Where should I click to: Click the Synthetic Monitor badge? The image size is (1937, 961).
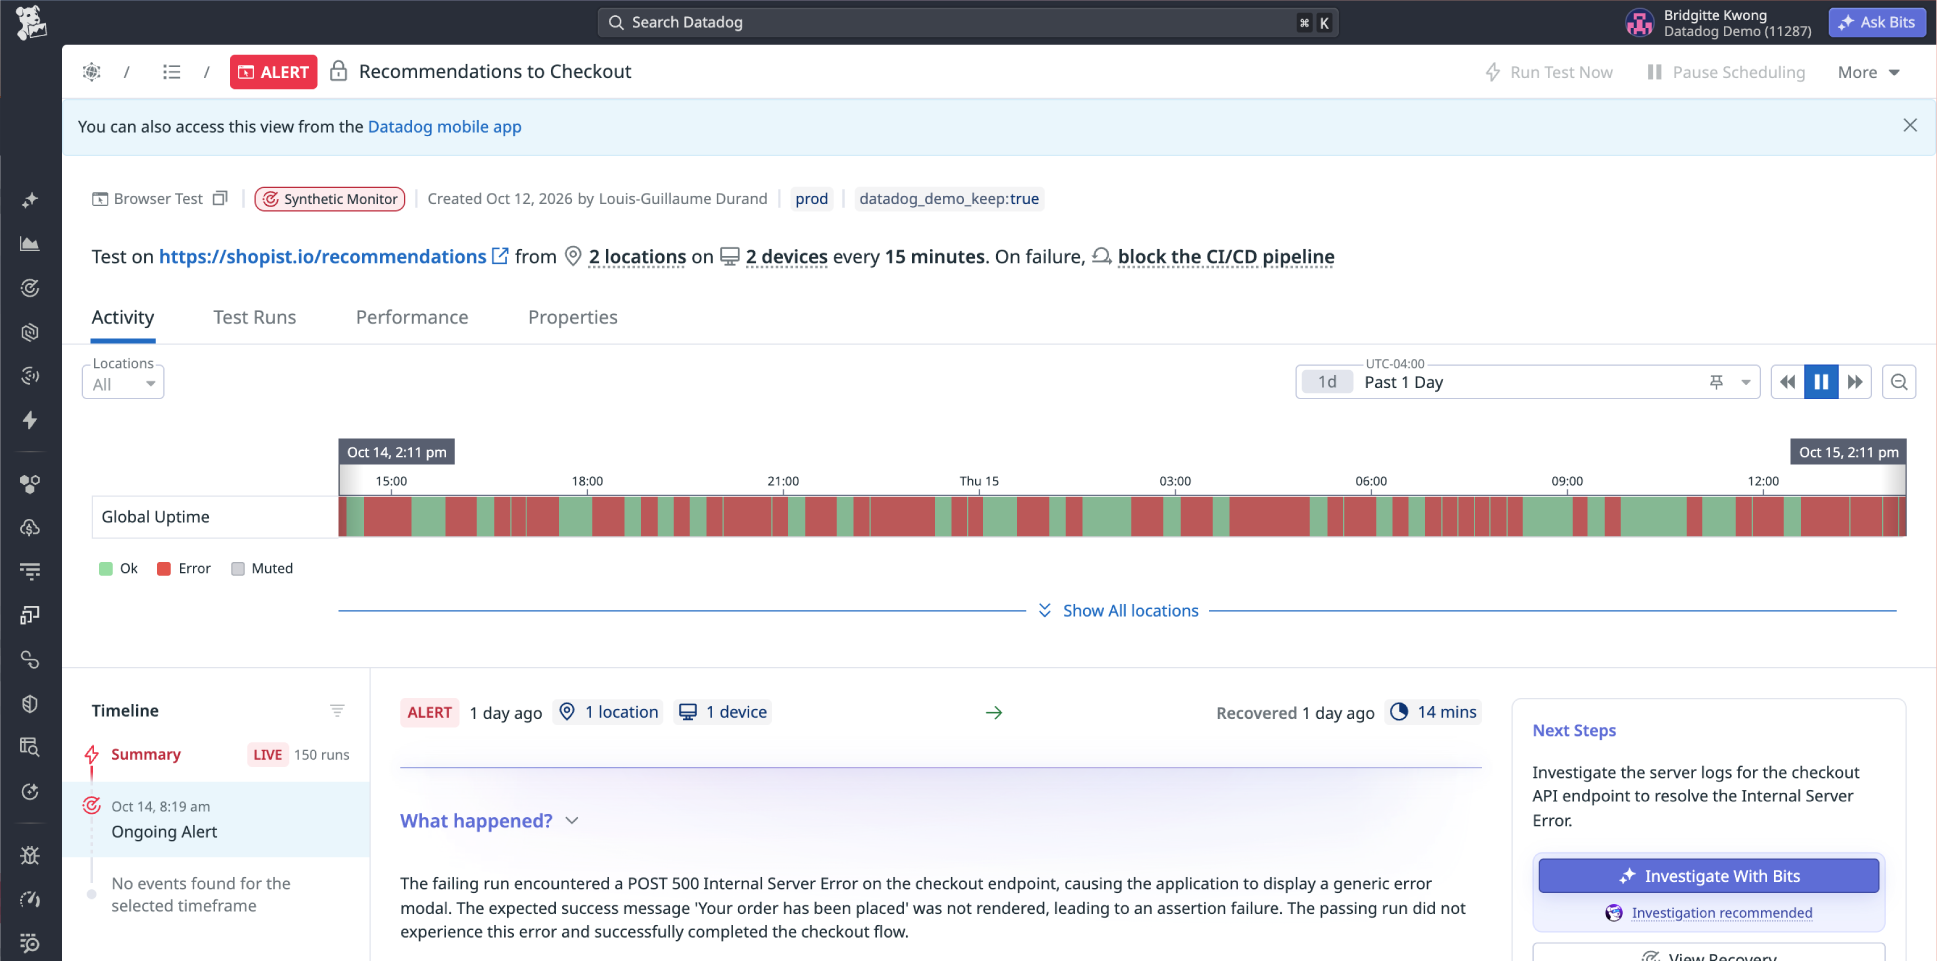coord(330,199)
